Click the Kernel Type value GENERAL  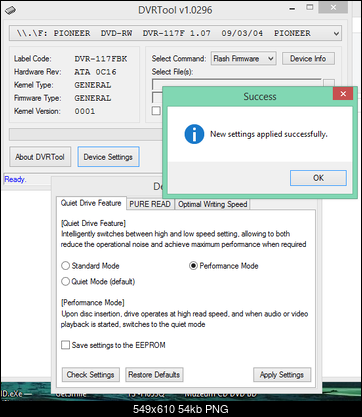point(93,85)
